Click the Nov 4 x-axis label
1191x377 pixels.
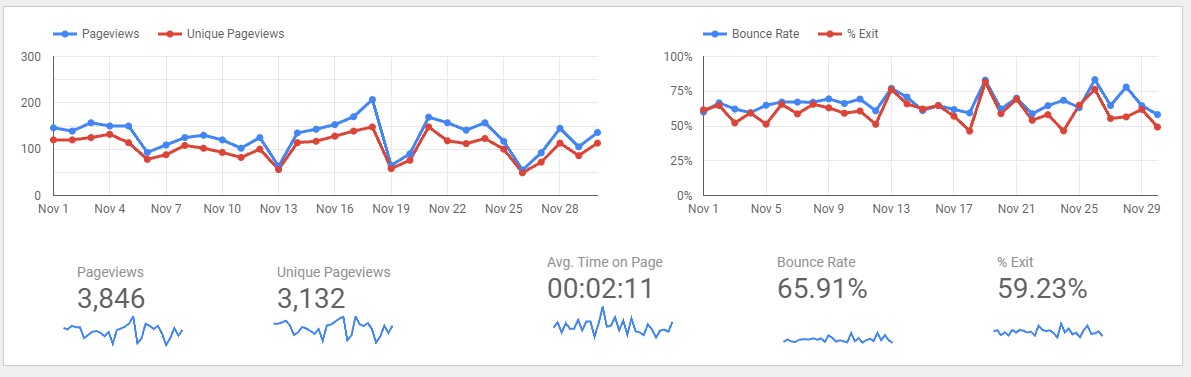click(109, 208)
